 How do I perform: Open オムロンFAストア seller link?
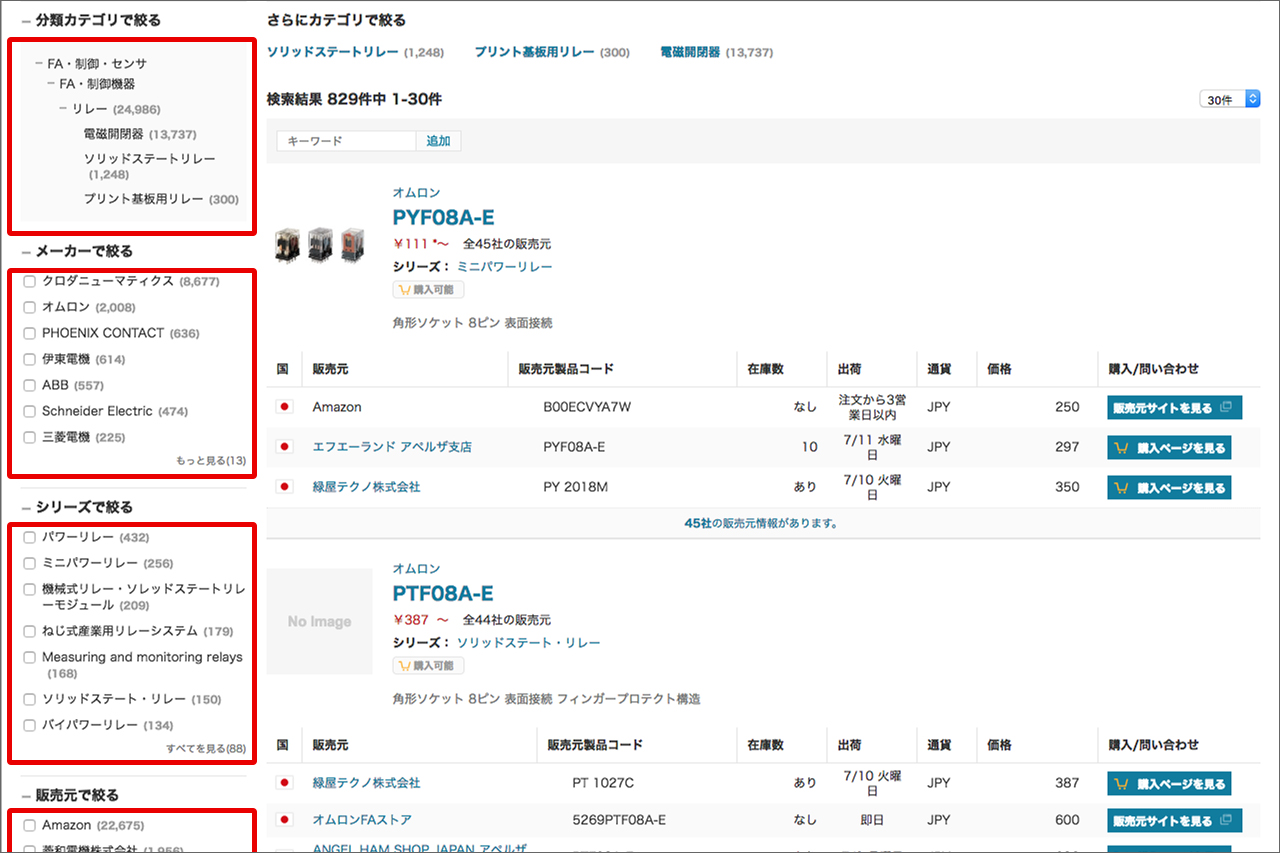click(x=362, y=820)
